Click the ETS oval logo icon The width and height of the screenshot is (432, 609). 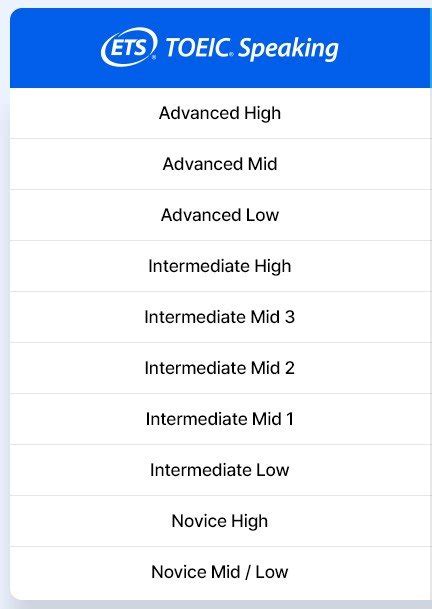click(x=129, y=47)
